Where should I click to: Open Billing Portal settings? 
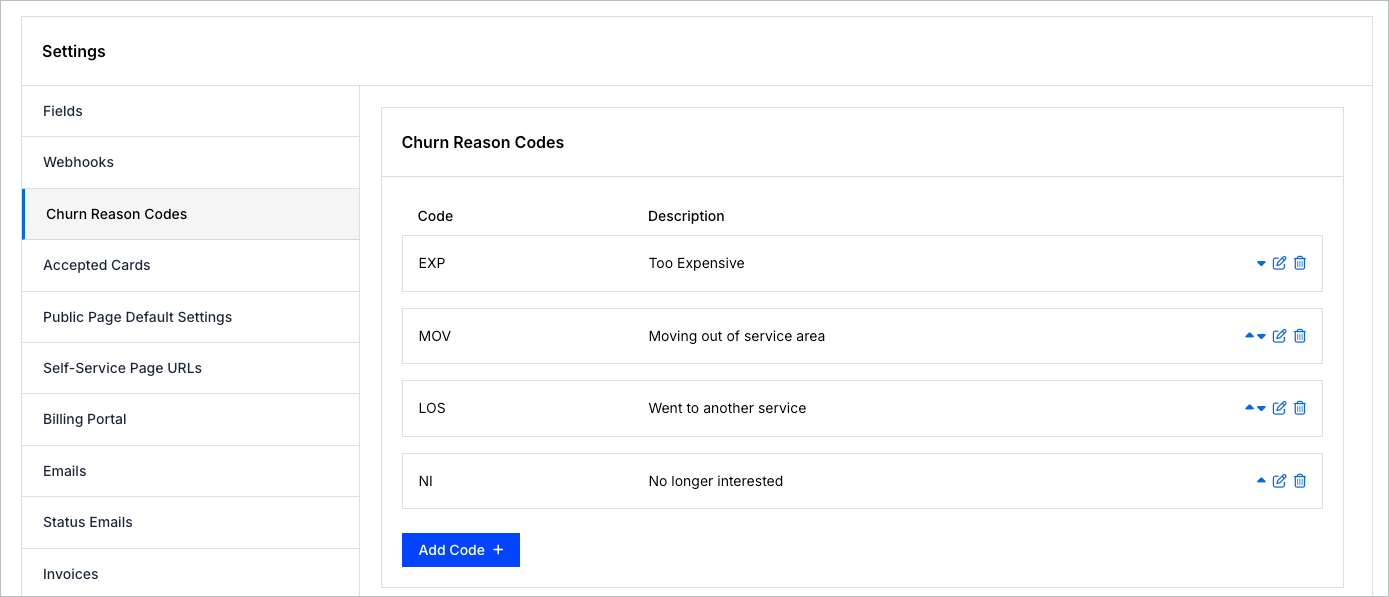[190, 419]
